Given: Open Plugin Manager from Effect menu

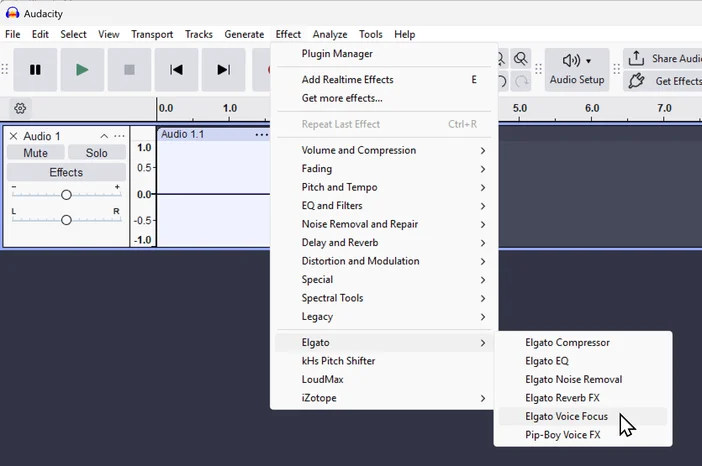Looking at the screenshot, I should pyautogui.click(x=384, y=54).
